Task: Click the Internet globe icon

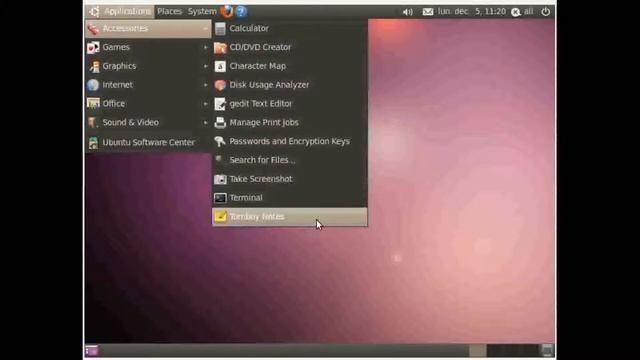Action: pos(93,85)
